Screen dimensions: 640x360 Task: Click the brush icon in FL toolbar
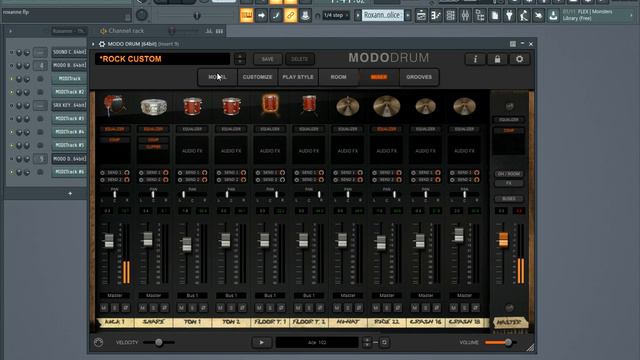pyautogui.click(x=276, y=16)
